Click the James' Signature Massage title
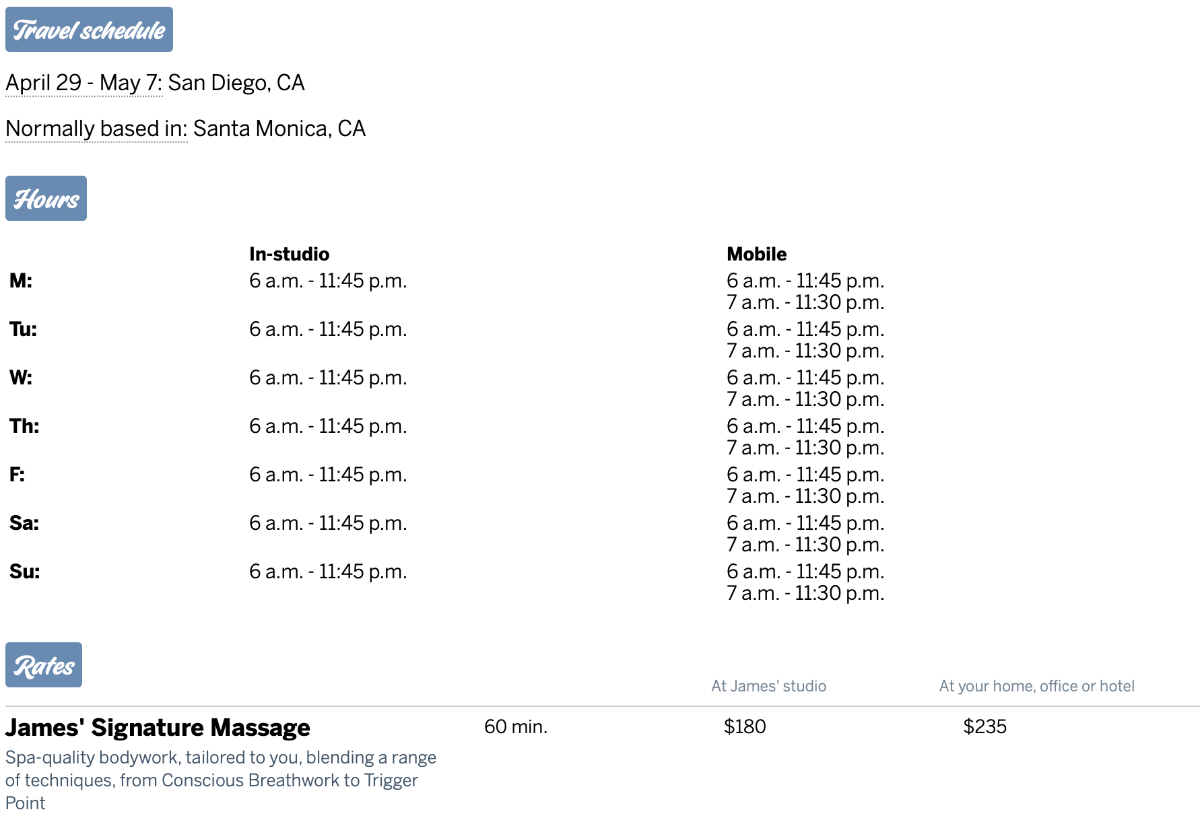Image resolution: width=1200 pixels, height=820 pixels. click(158, 727)
